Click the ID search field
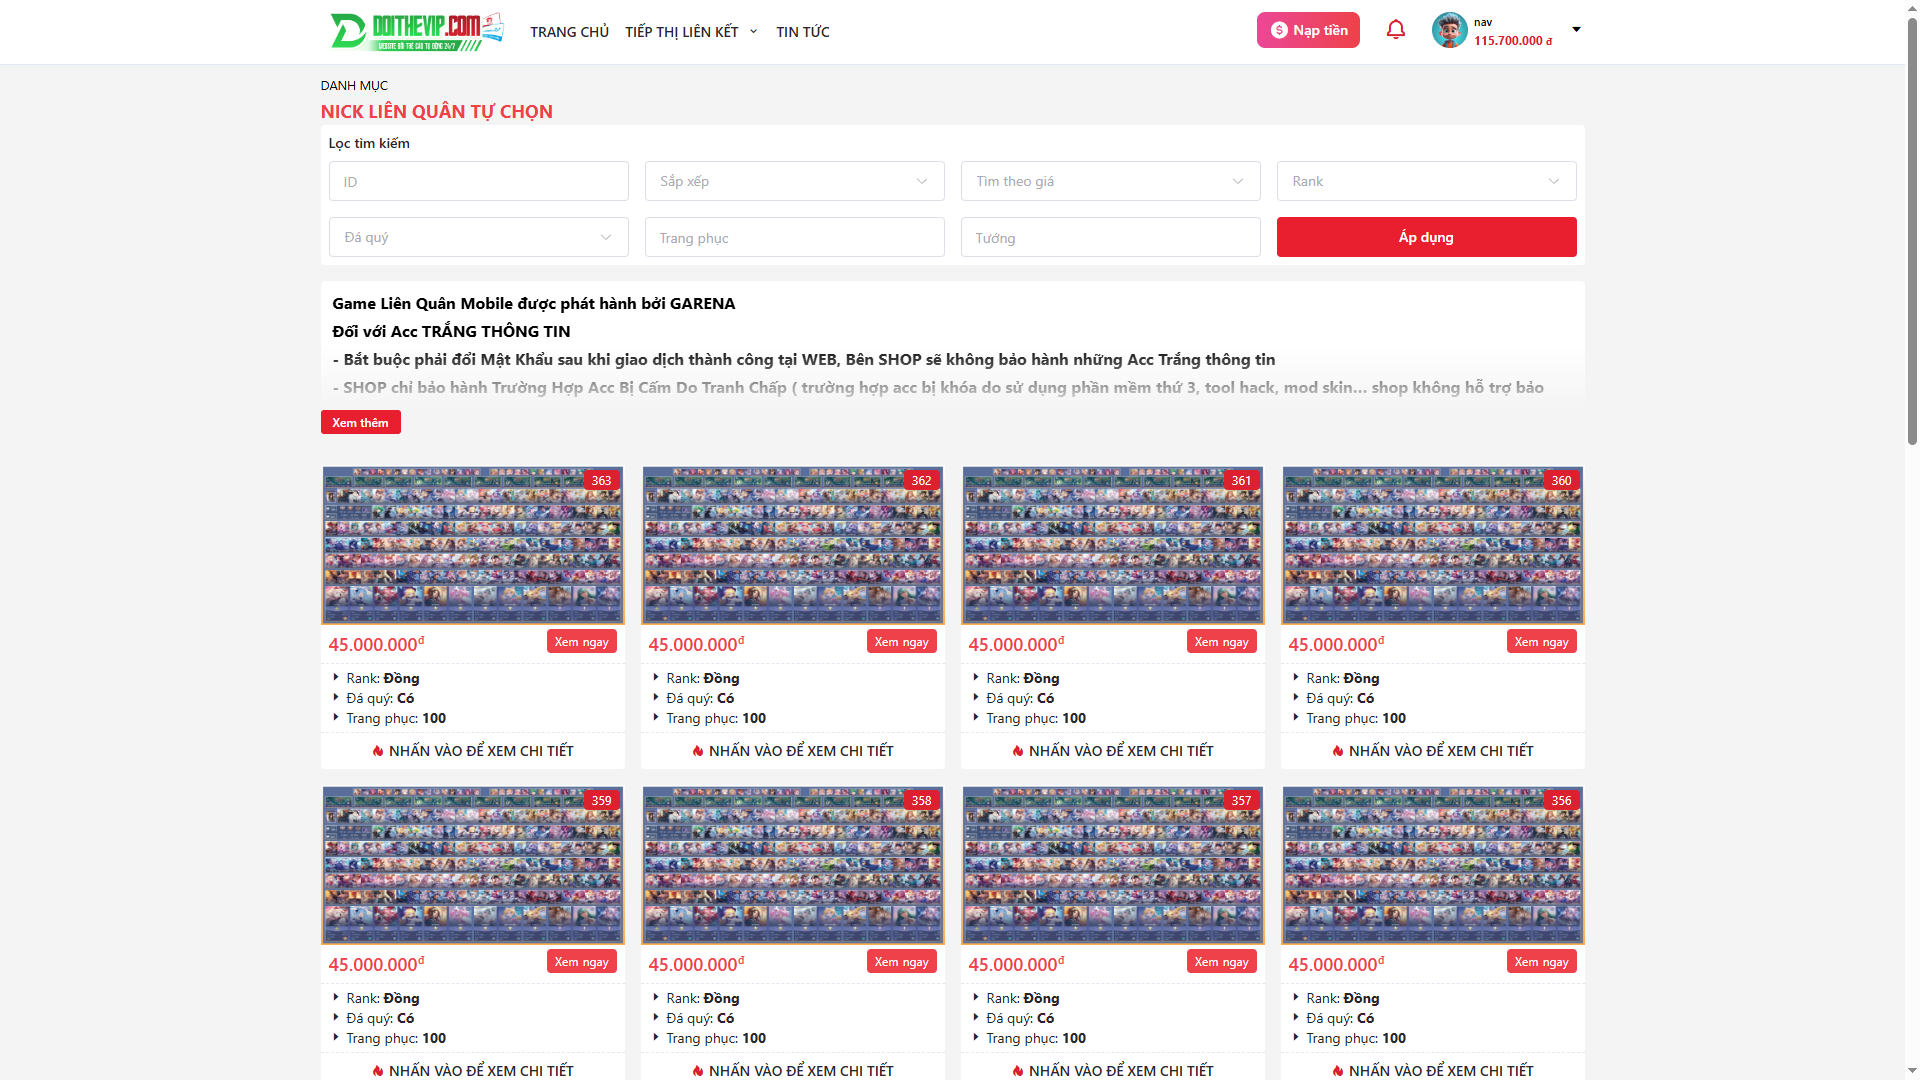The image size is (1920, 1080). coord(479,181)
